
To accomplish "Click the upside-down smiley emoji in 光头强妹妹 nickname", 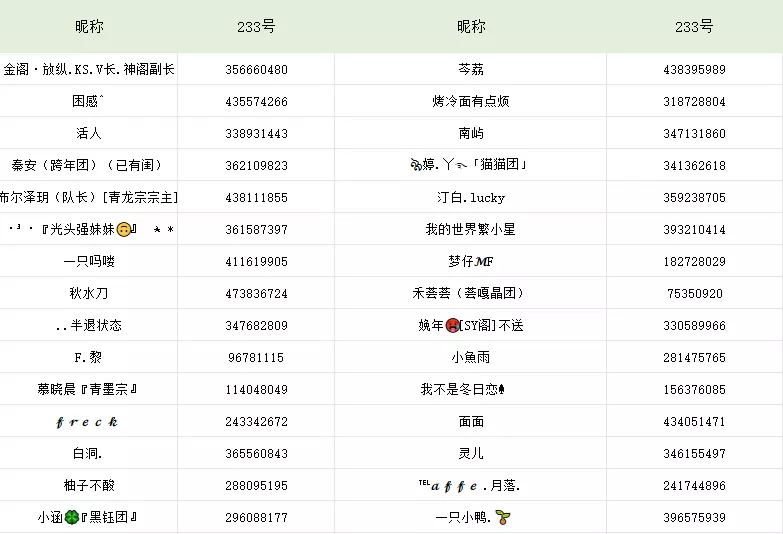I will pos(124,230).
